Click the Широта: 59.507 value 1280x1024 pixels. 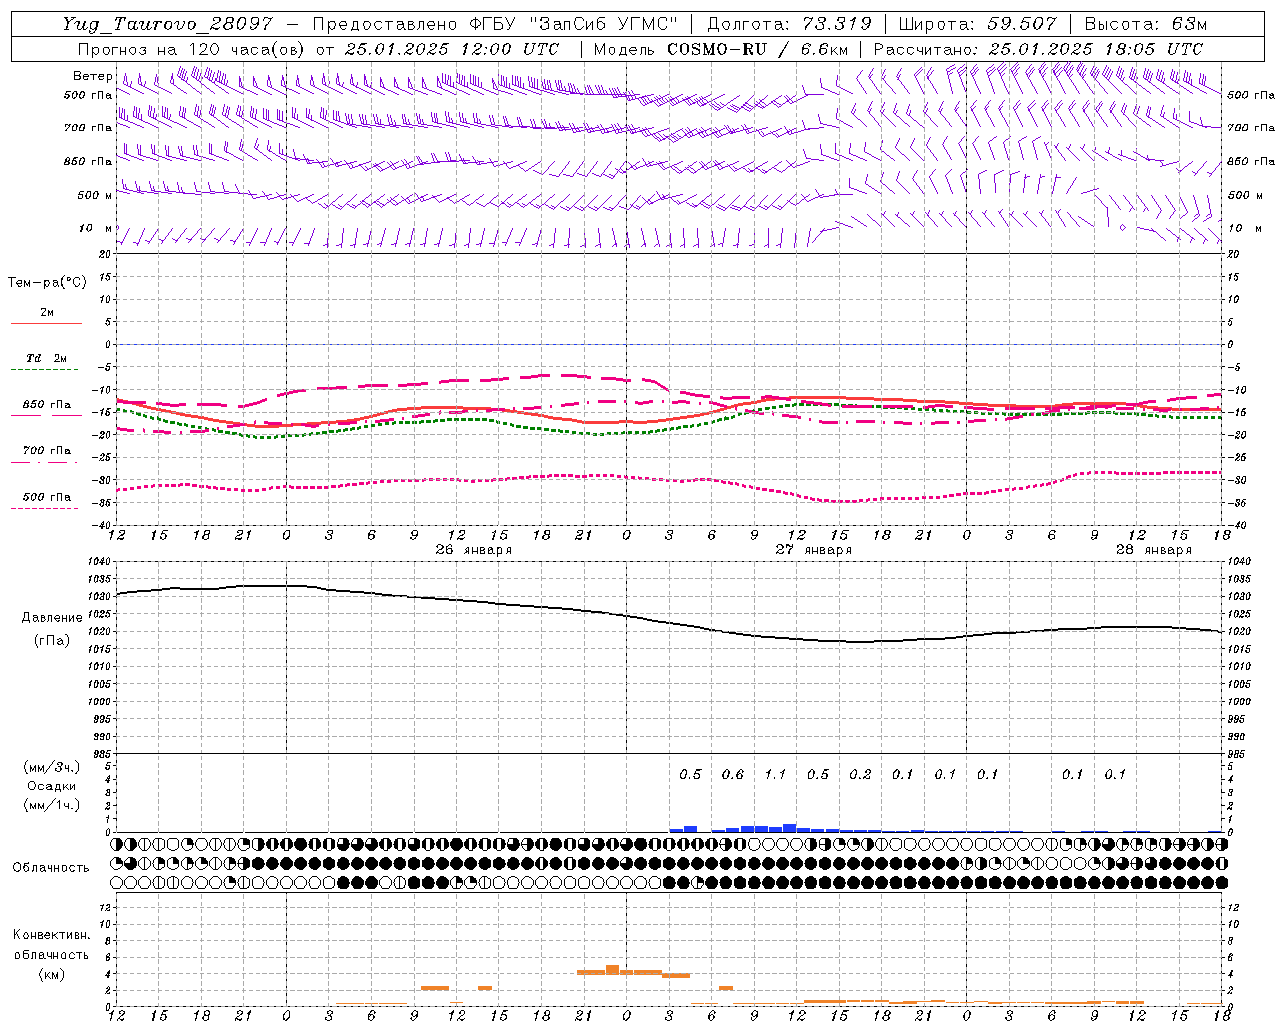978,24
